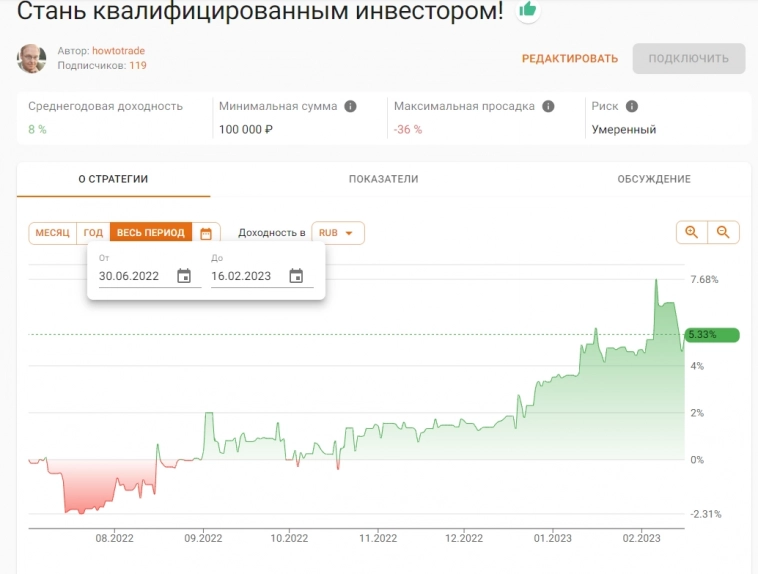Click the От date field 30.06.2022
Screen dimensions: 758x574
pyautogui.click(x=129, y=276)
